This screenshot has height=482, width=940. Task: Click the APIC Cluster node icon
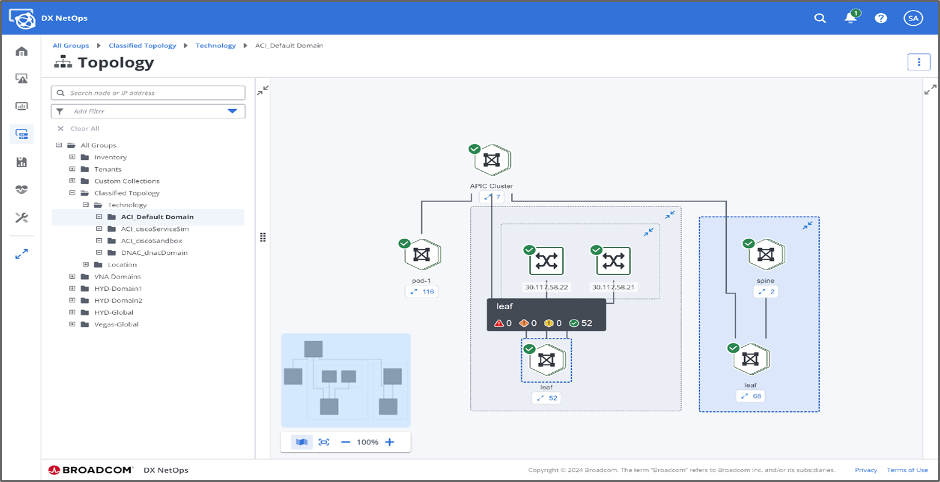coord(491,160)
